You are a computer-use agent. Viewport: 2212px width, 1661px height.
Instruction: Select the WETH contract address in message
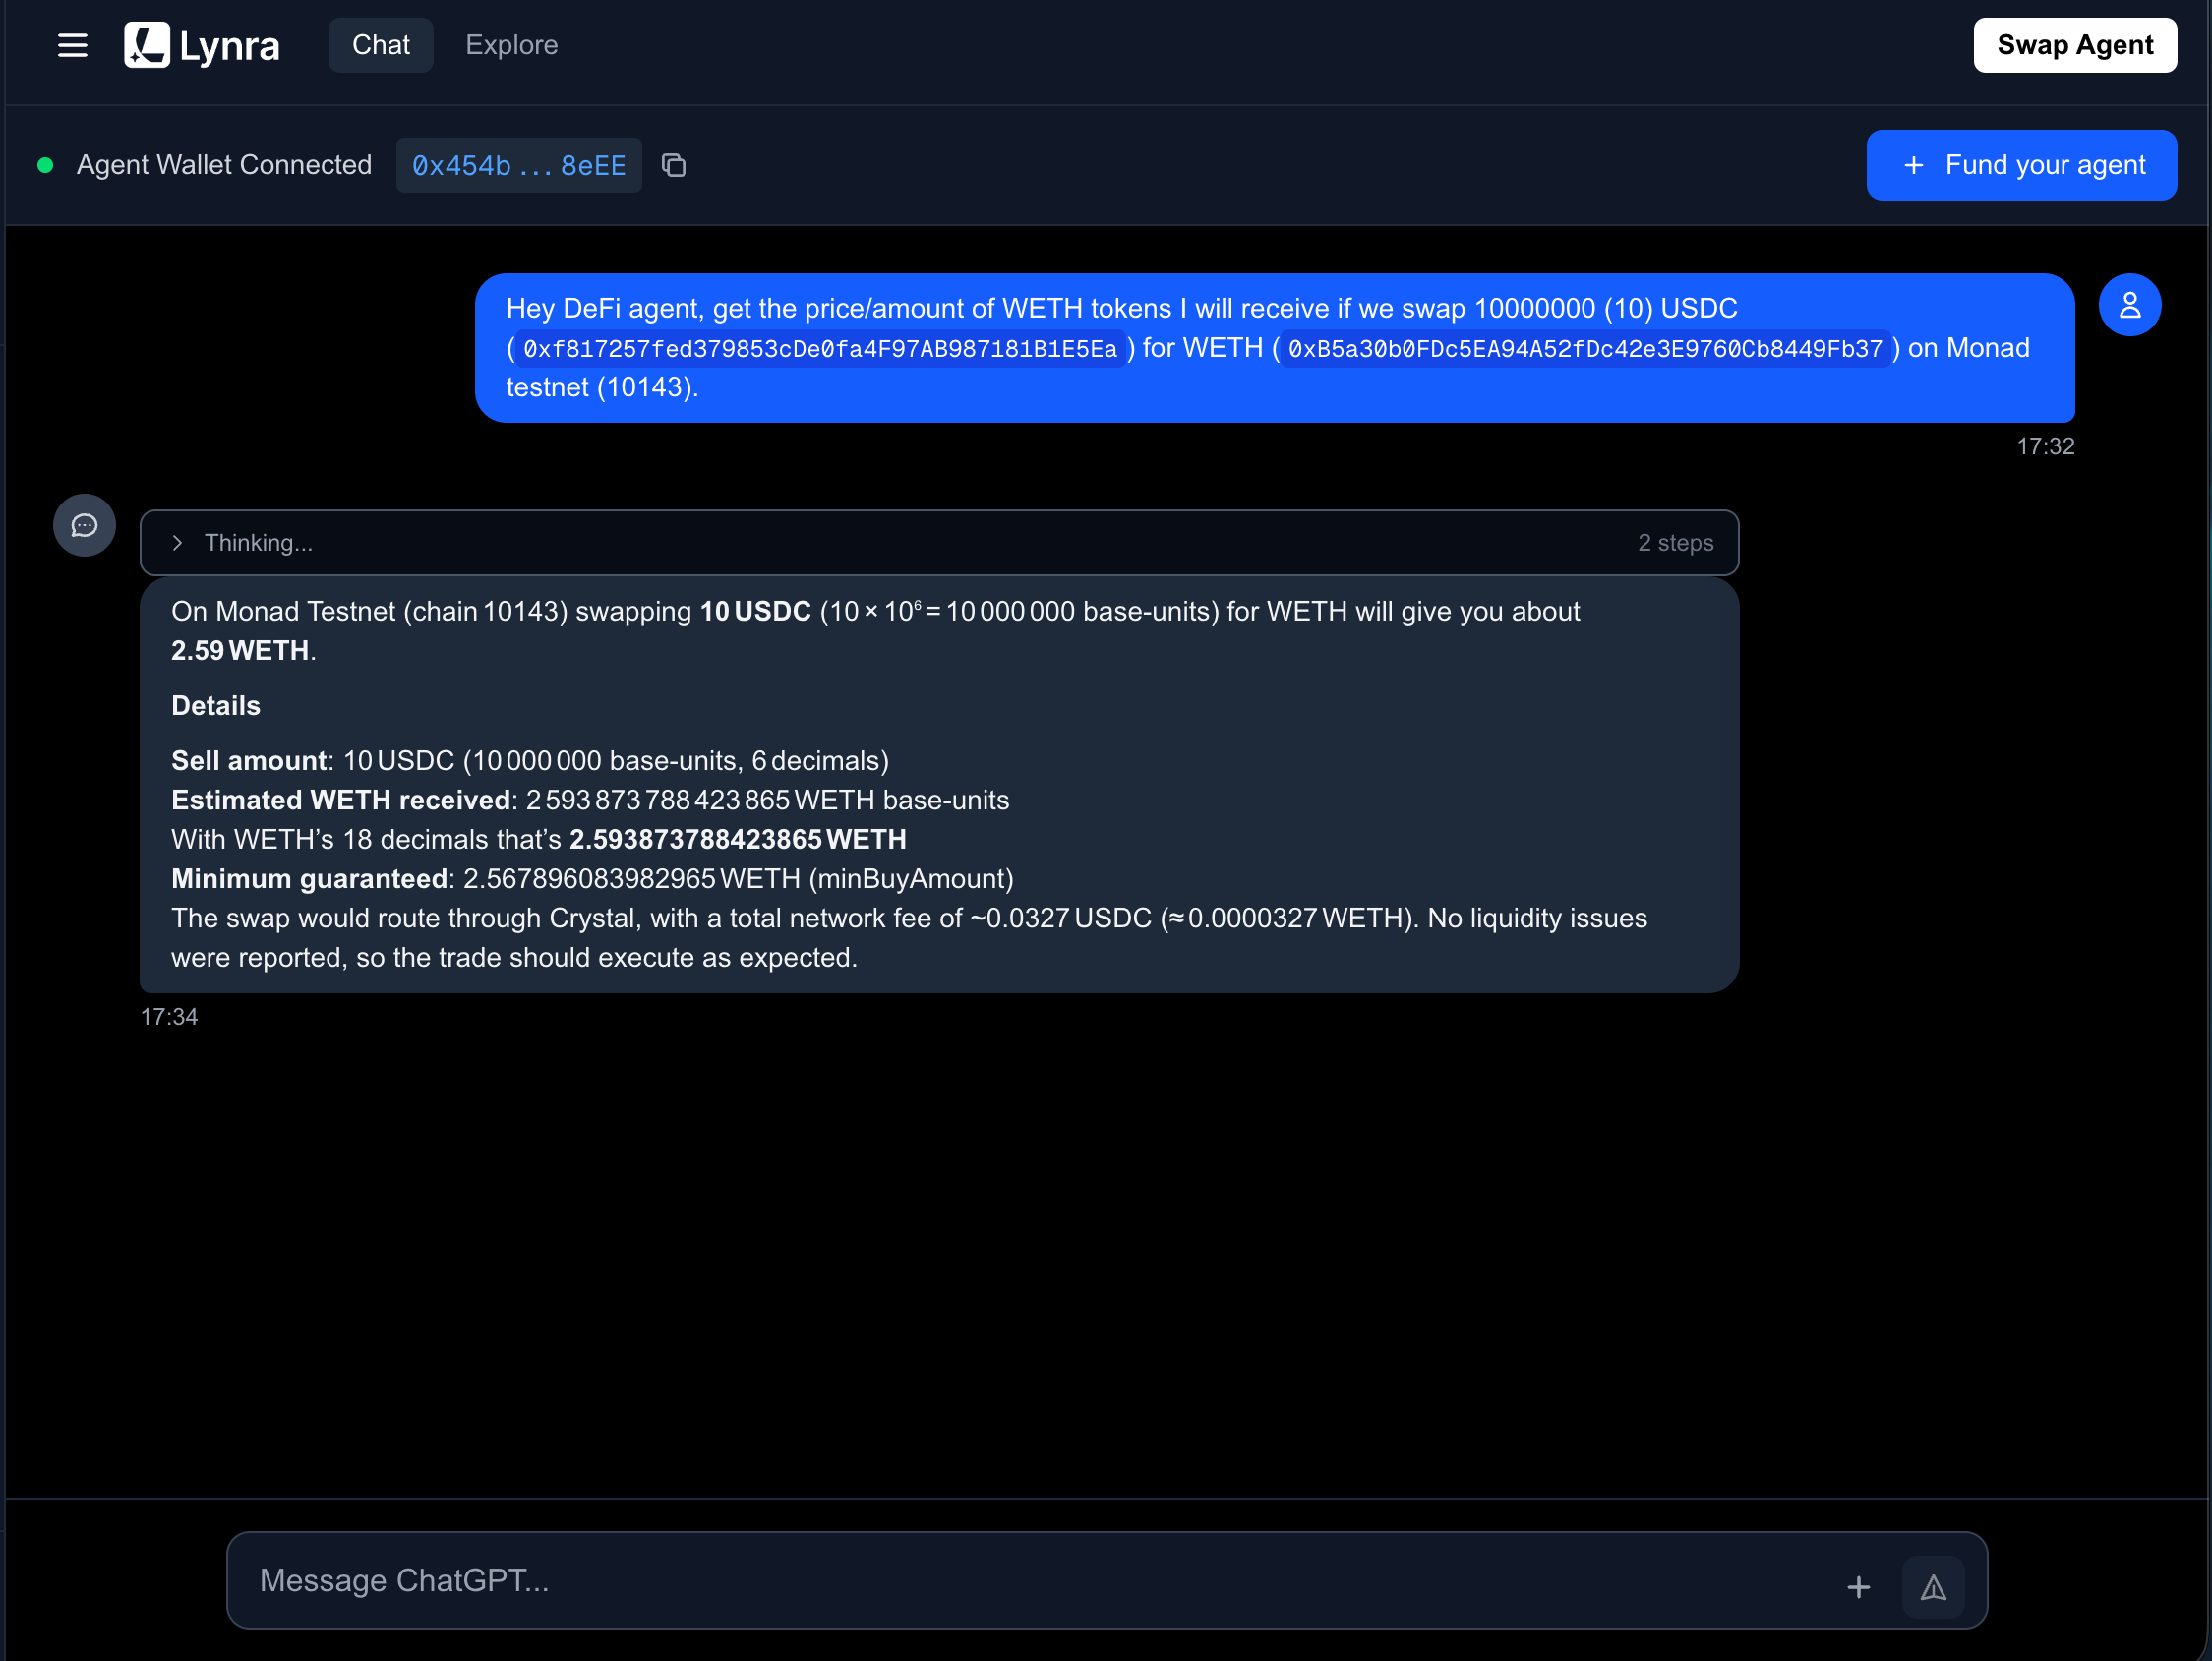(x=1585, y=349)
